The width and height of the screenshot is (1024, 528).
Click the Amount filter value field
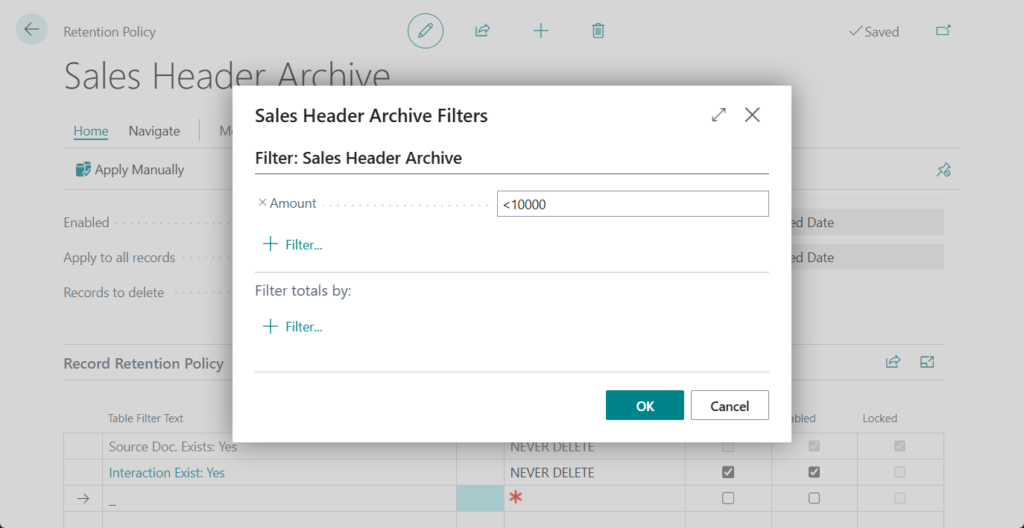632,204
